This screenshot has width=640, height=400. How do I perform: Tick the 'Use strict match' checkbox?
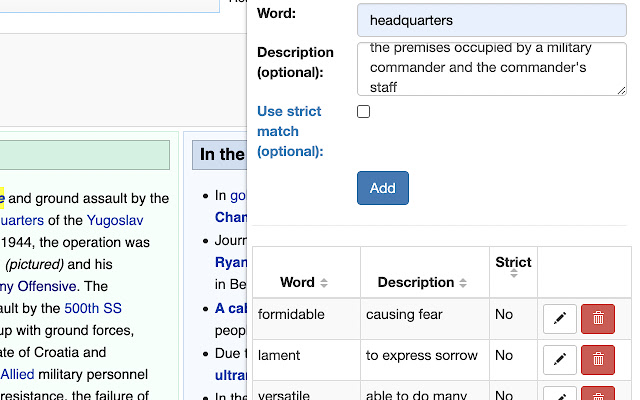[x=363, y=111]
